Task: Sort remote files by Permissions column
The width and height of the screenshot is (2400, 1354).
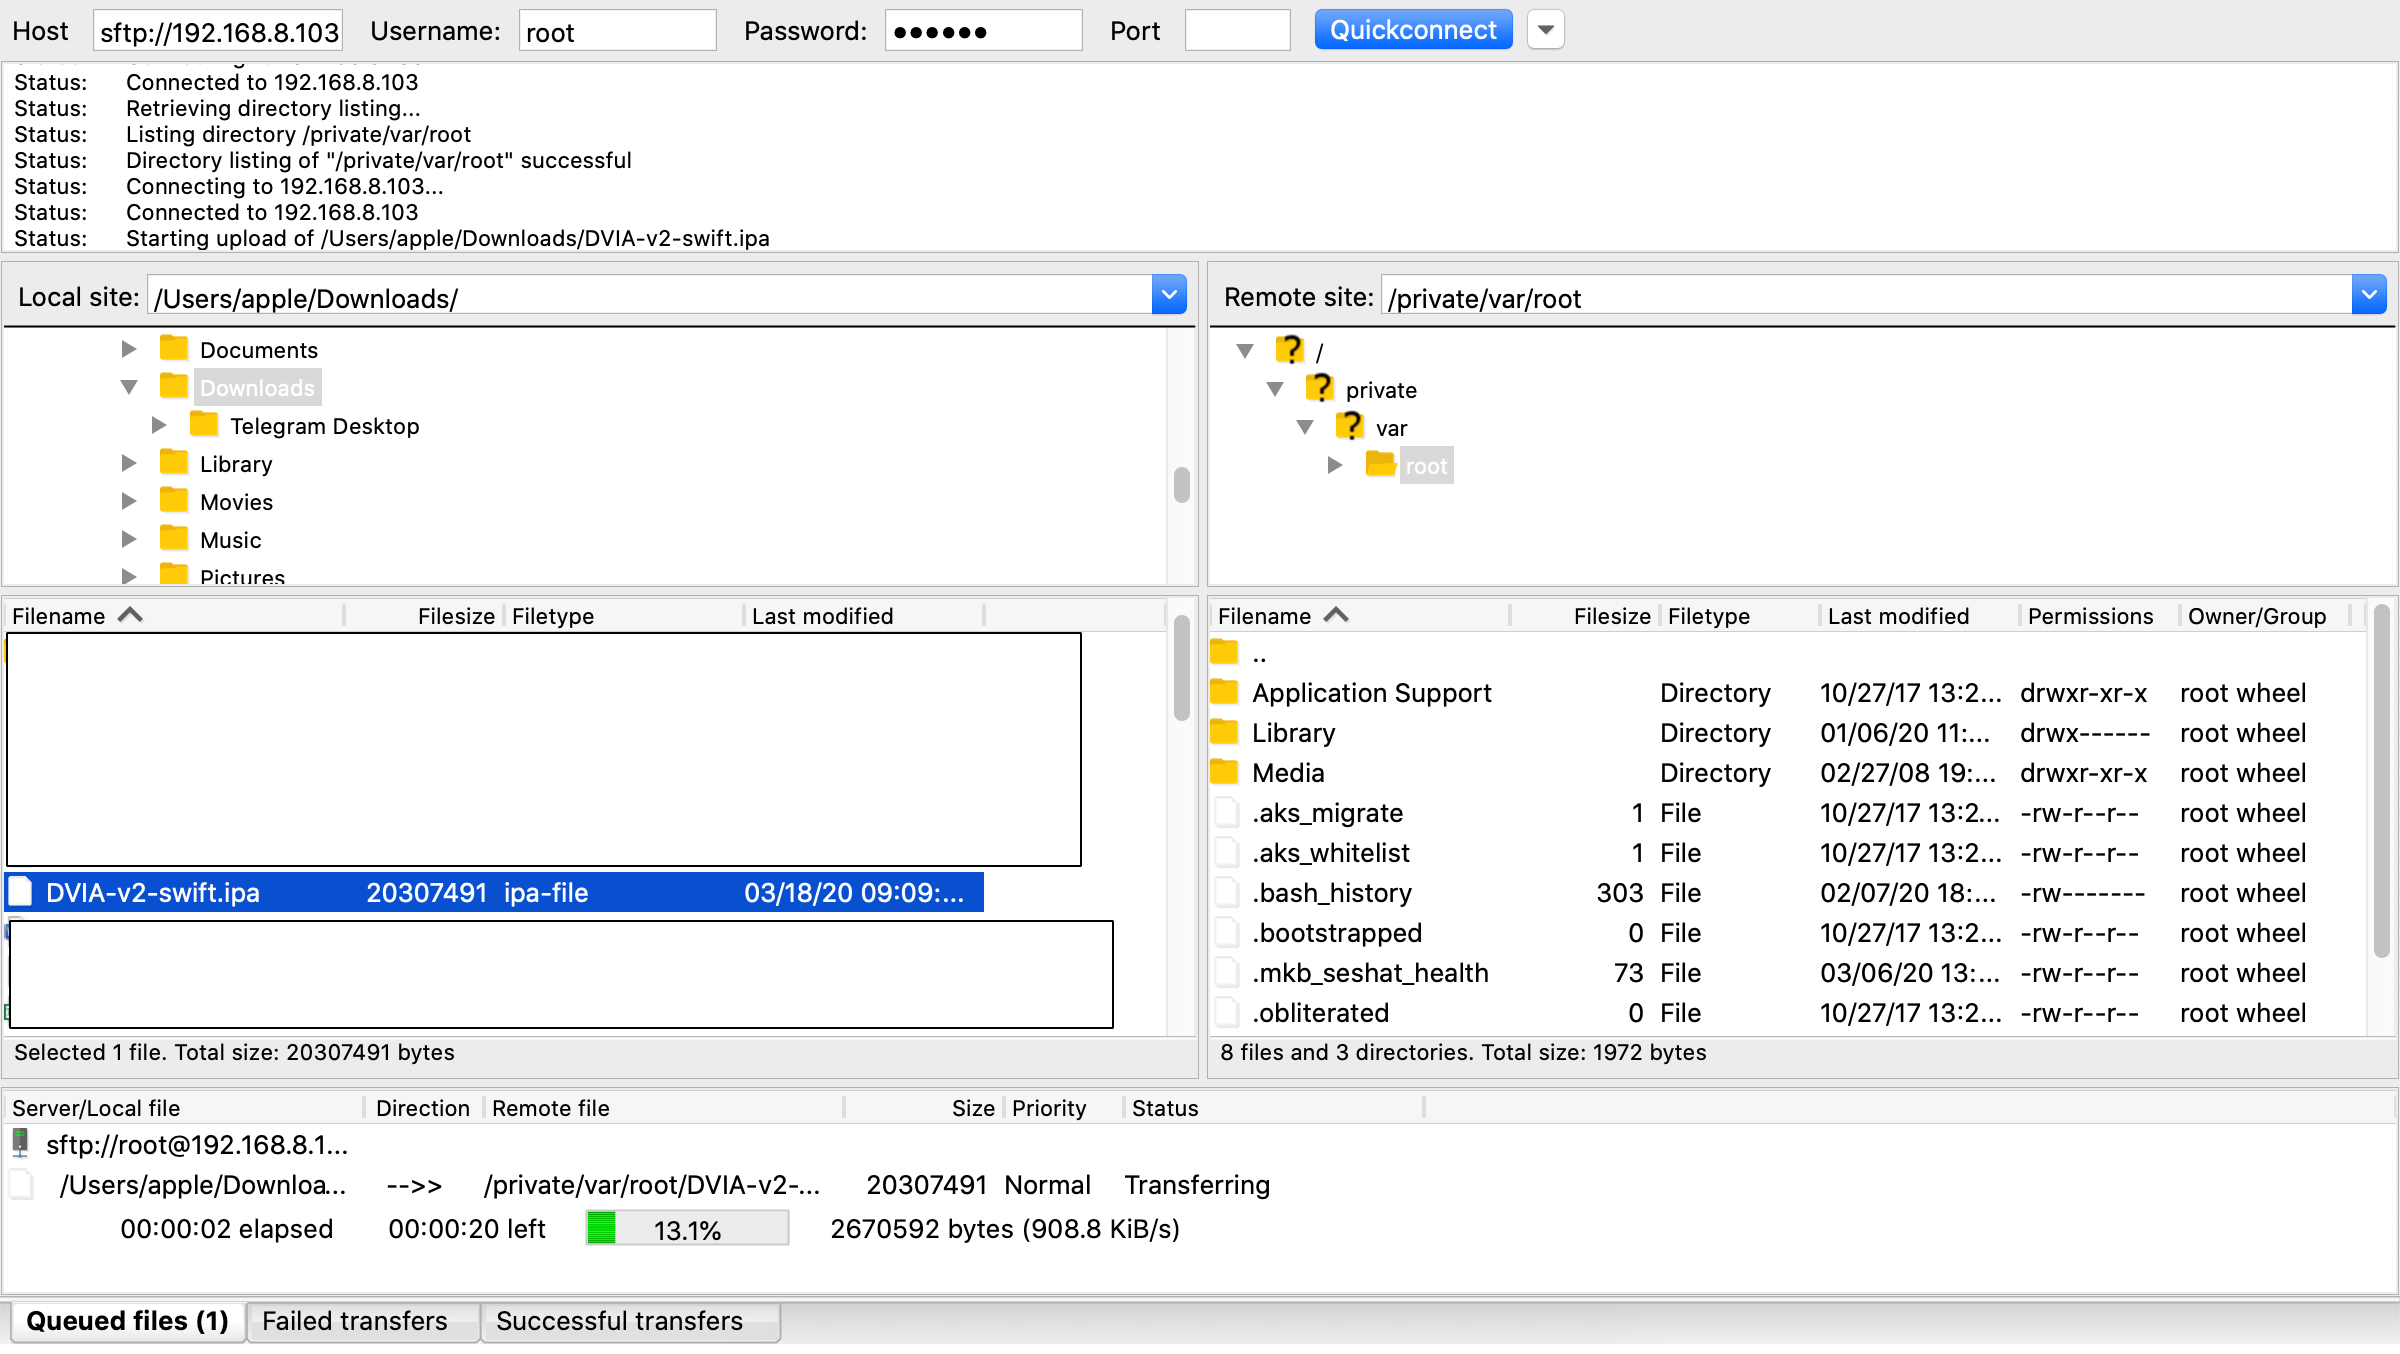Action: click(2090, 616)
